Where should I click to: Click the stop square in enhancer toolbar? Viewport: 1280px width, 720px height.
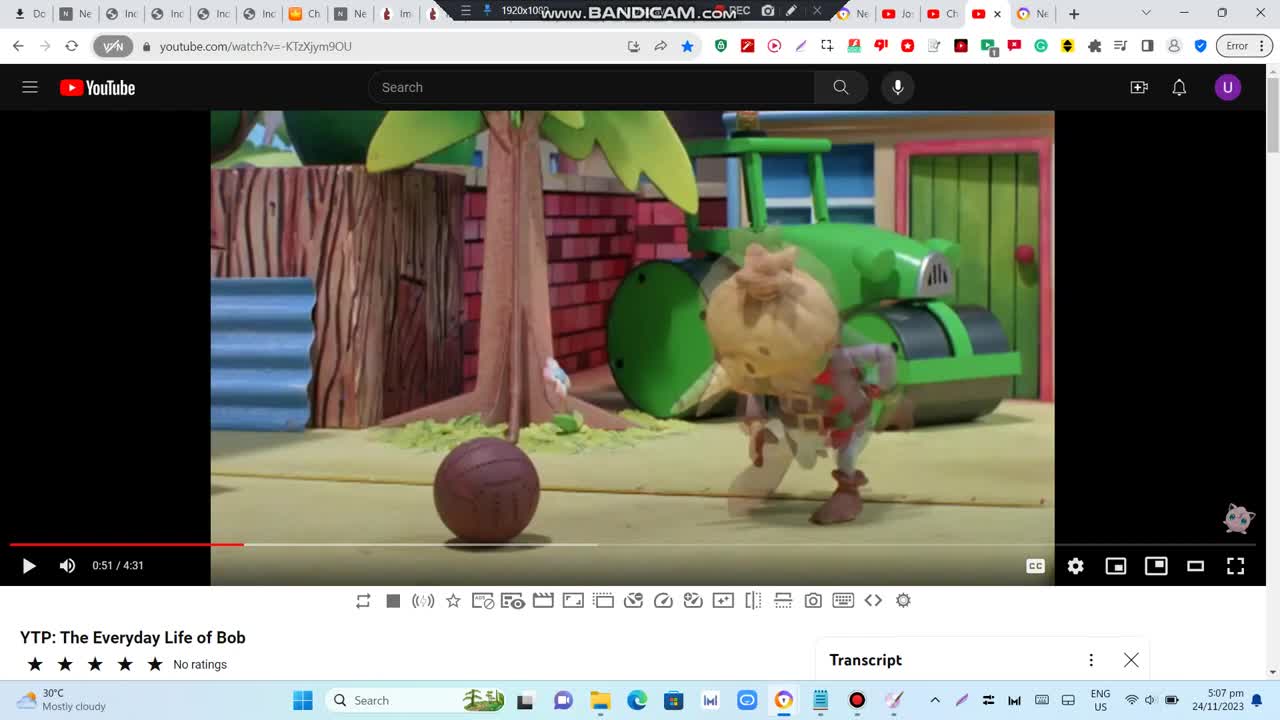393,600
